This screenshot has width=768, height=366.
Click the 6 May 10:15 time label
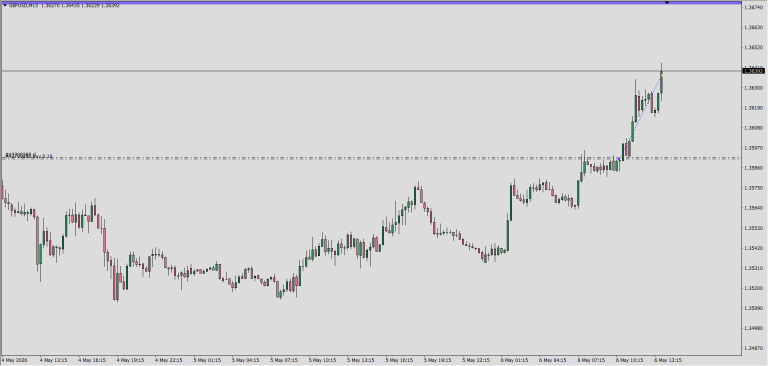630,360
